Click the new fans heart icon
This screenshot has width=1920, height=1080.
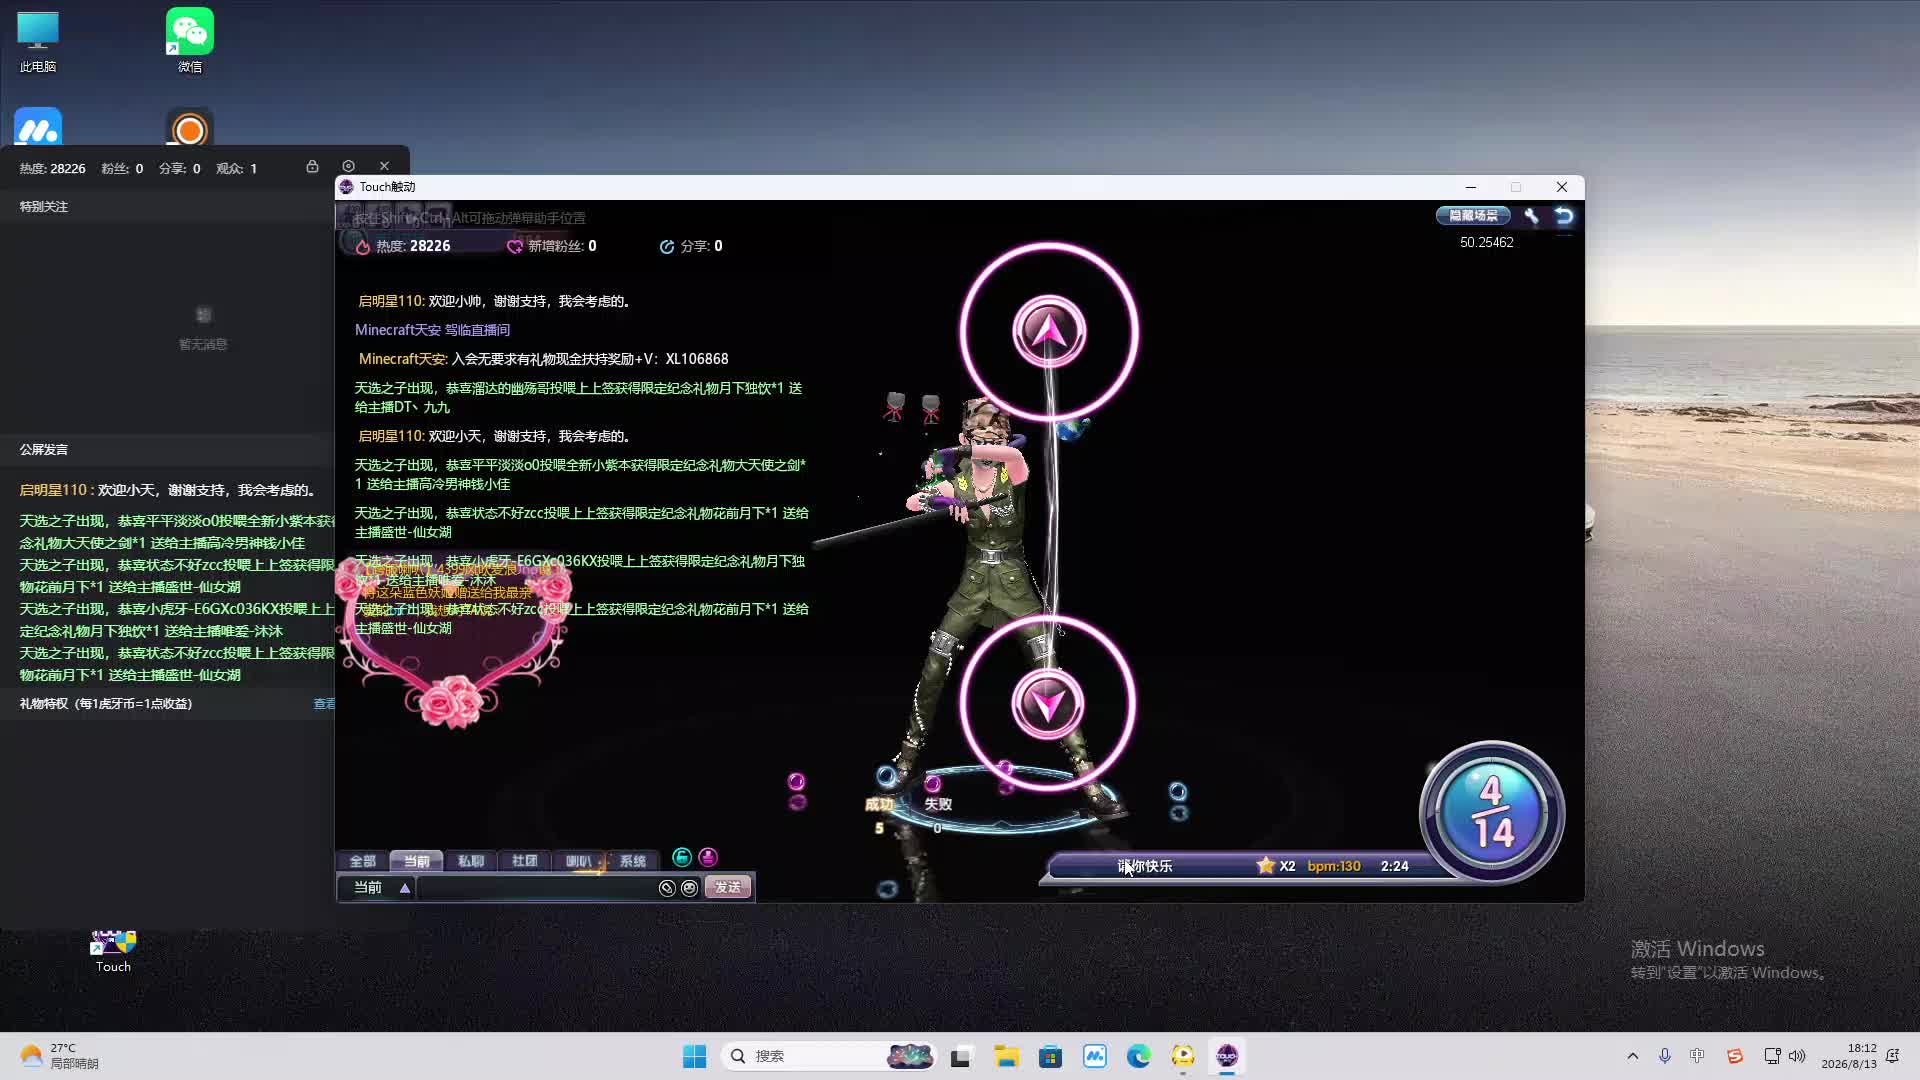pyautogui.click(x=515, y=247)
